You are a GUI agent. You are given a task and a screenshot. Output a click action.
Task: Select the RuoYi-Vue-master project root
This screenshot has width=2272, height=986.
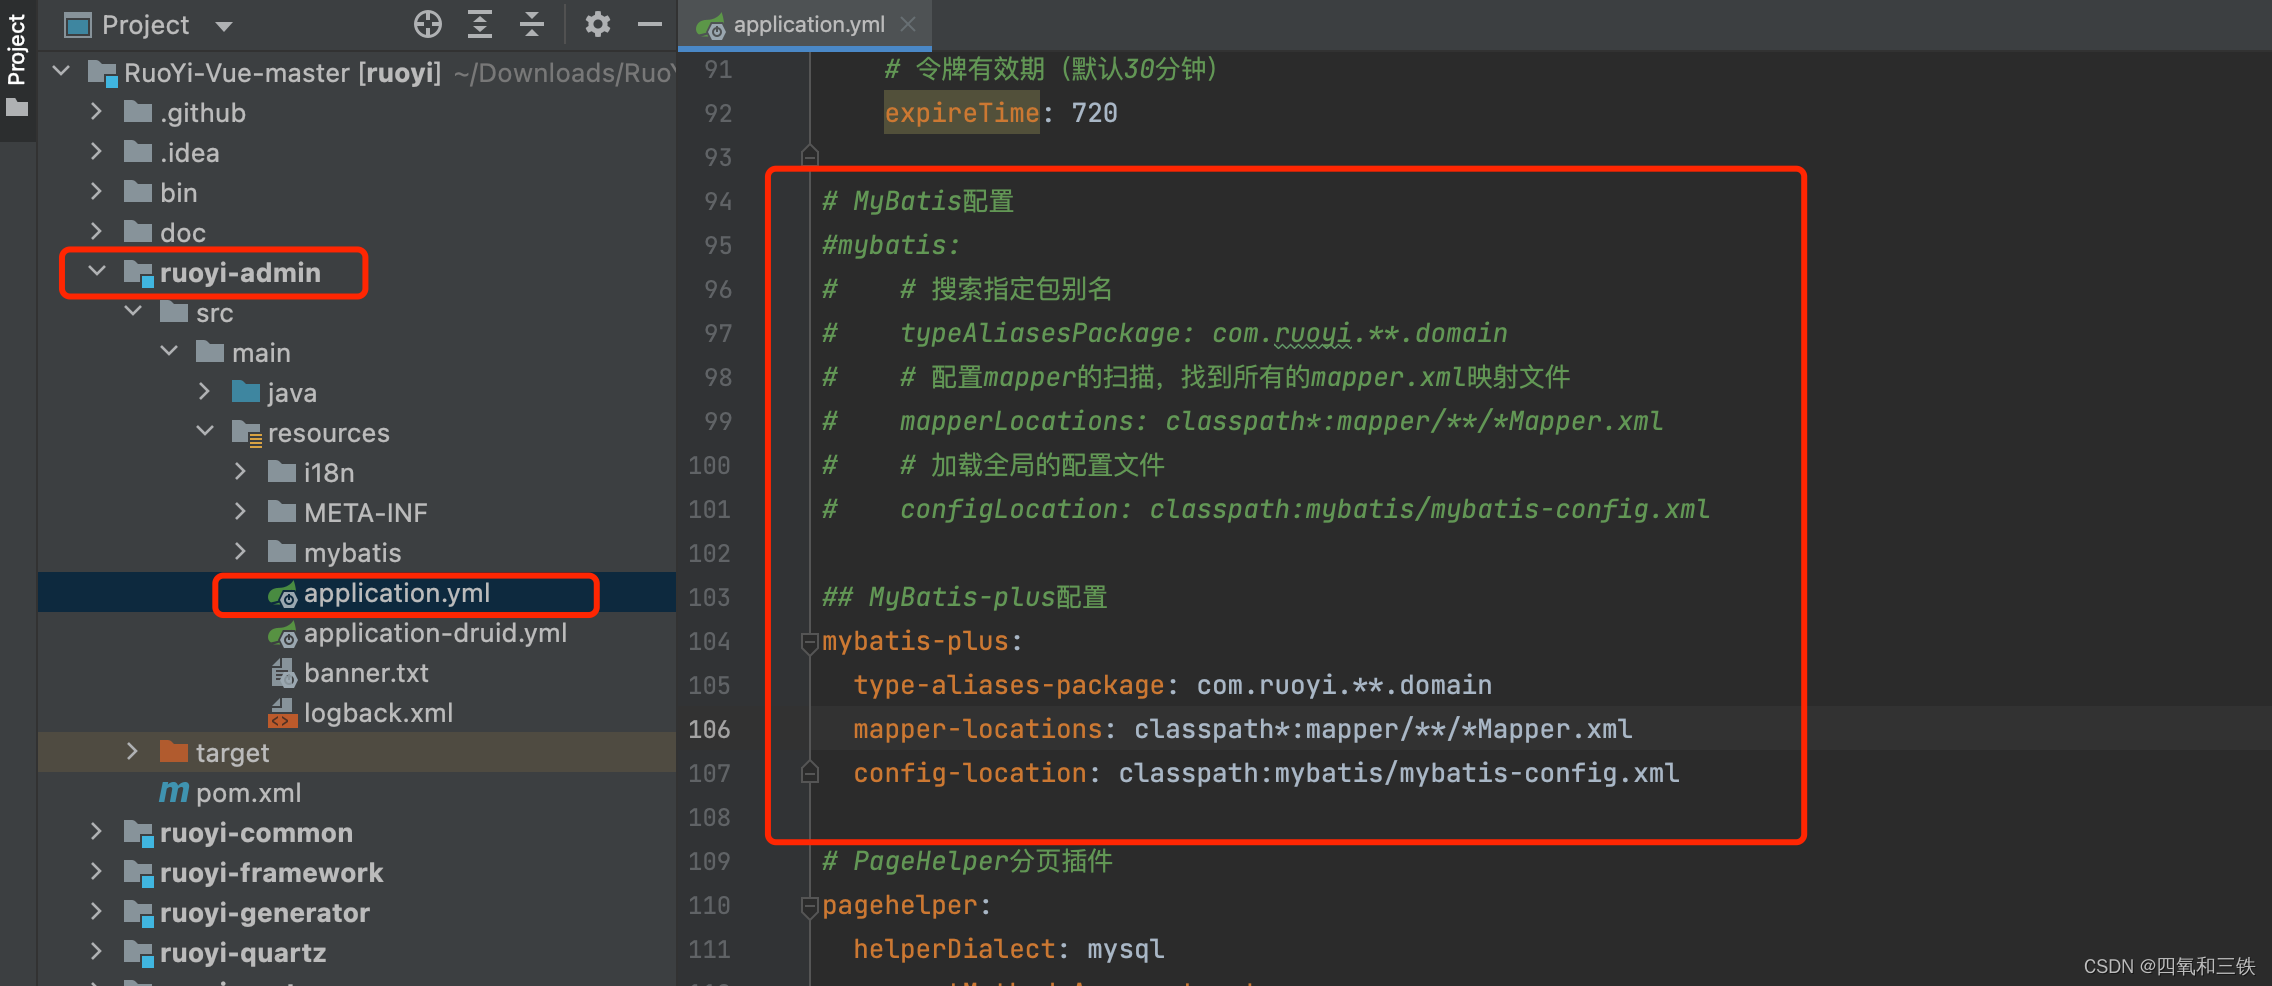click(x=357, y=73)
